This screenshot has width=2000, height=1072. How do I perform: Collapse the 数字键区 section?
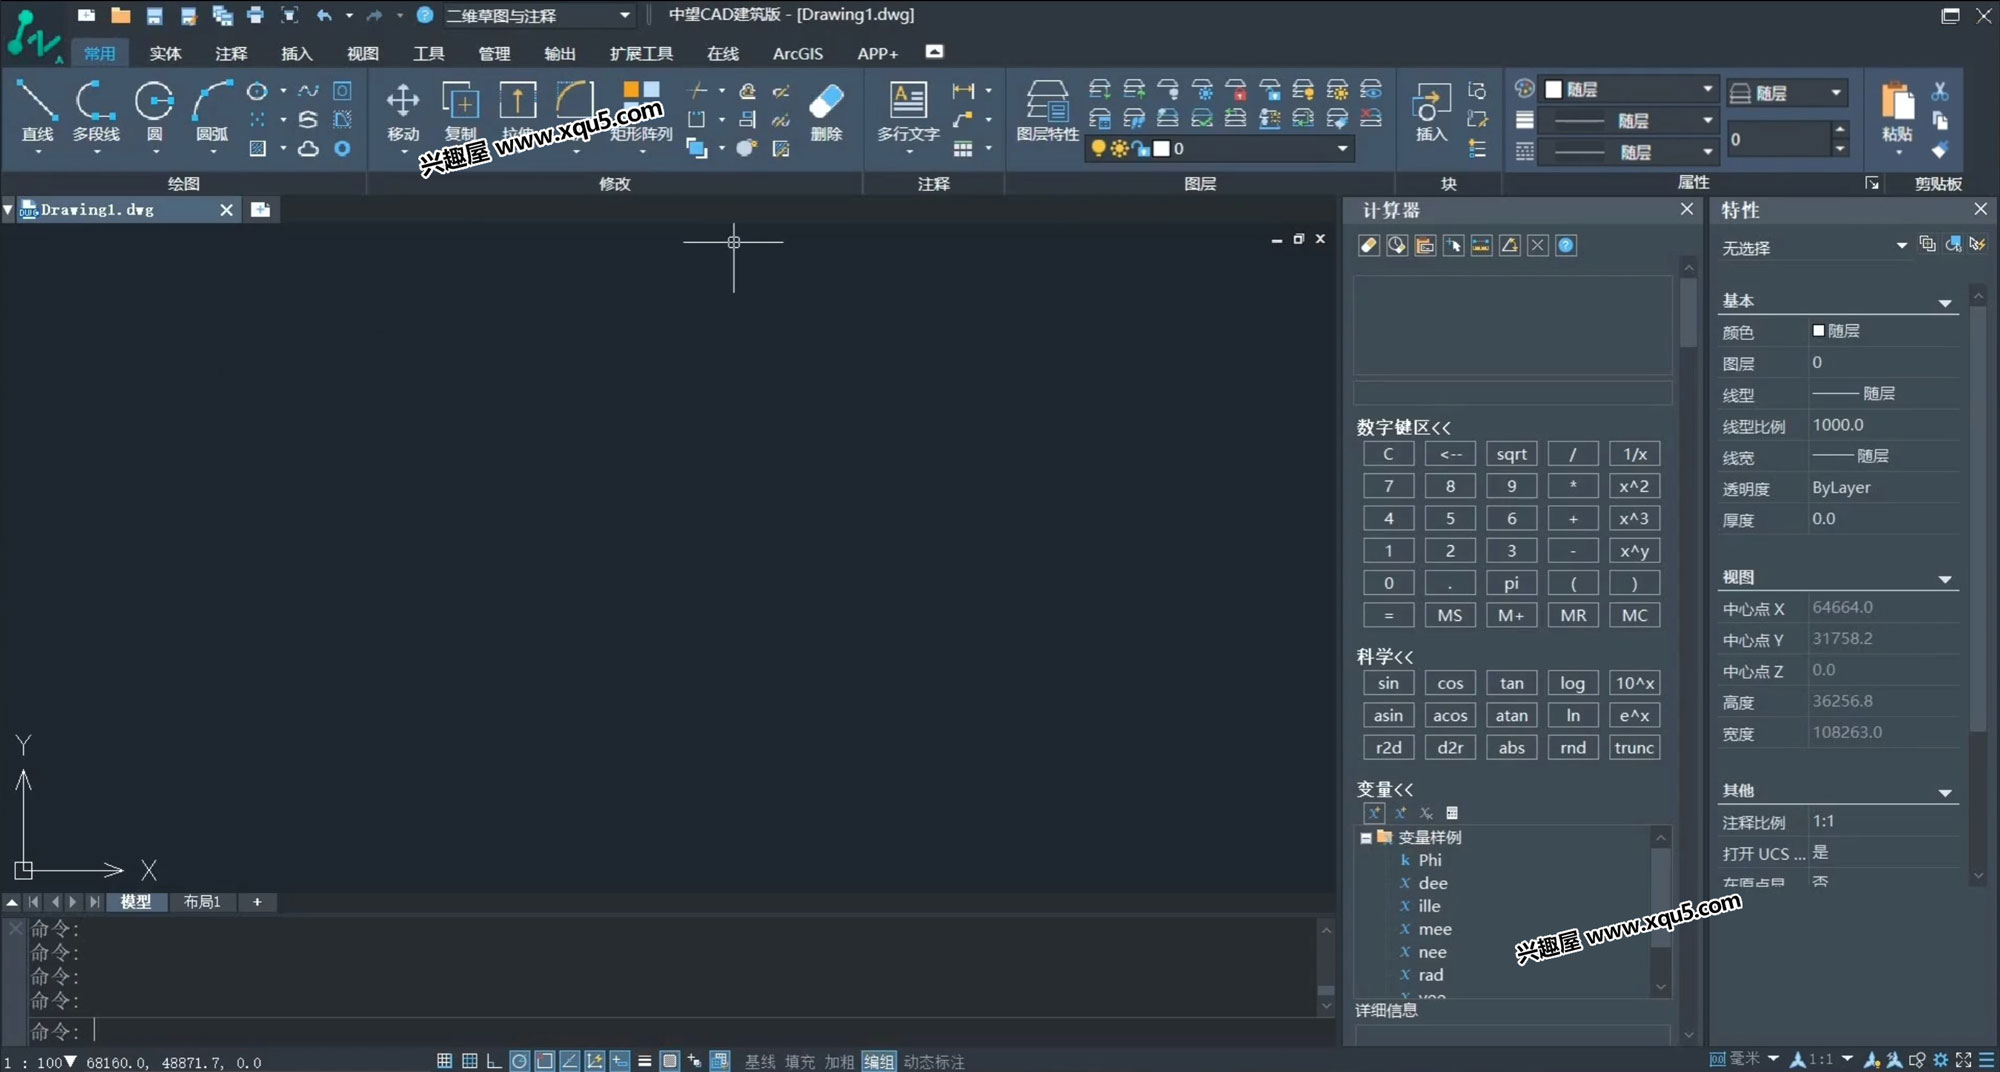(x=1403, y=427)
